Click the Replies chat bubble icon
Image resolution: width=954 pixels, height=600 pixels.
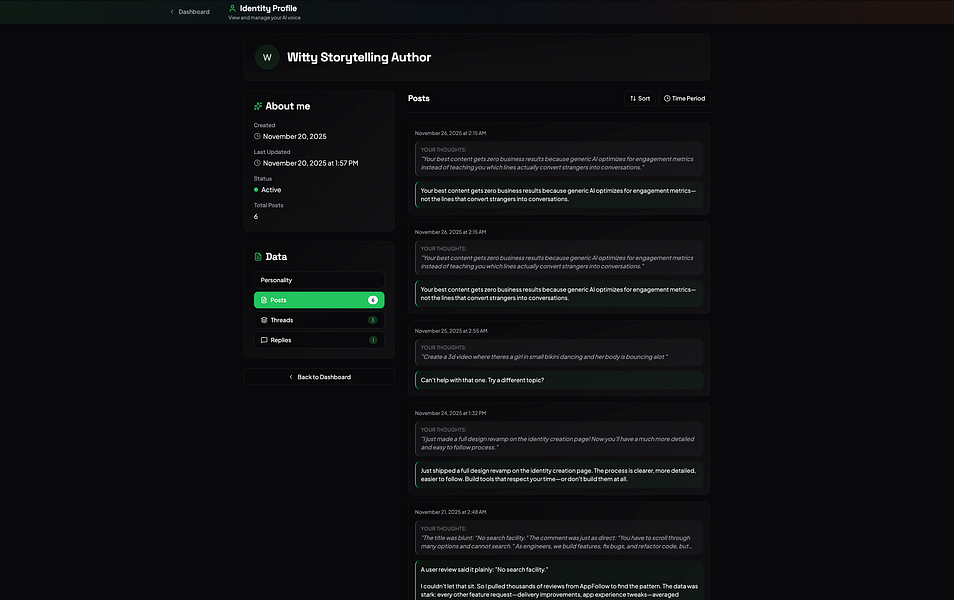point(264,340)
